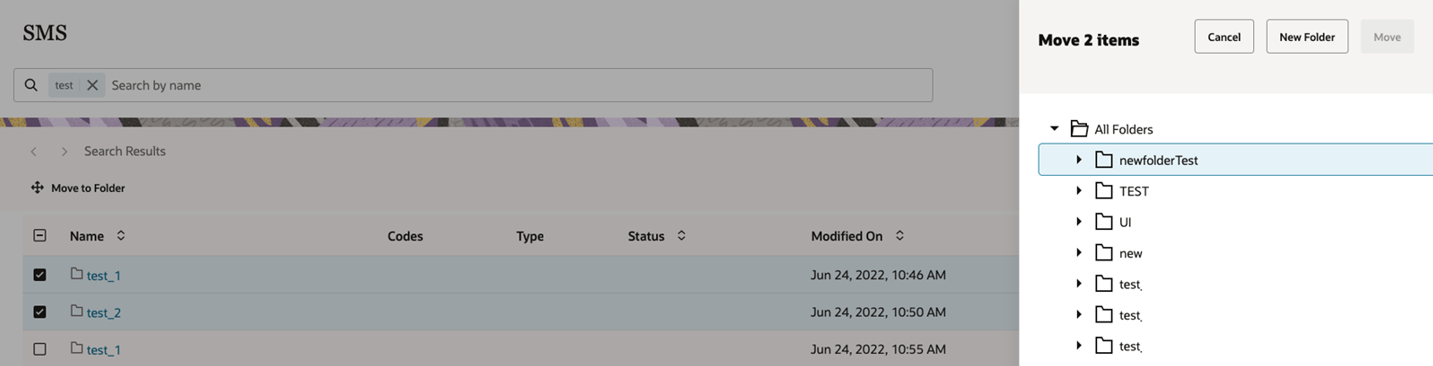Click the search magnifier icon

pyautogui.click(x=31, y=85)
